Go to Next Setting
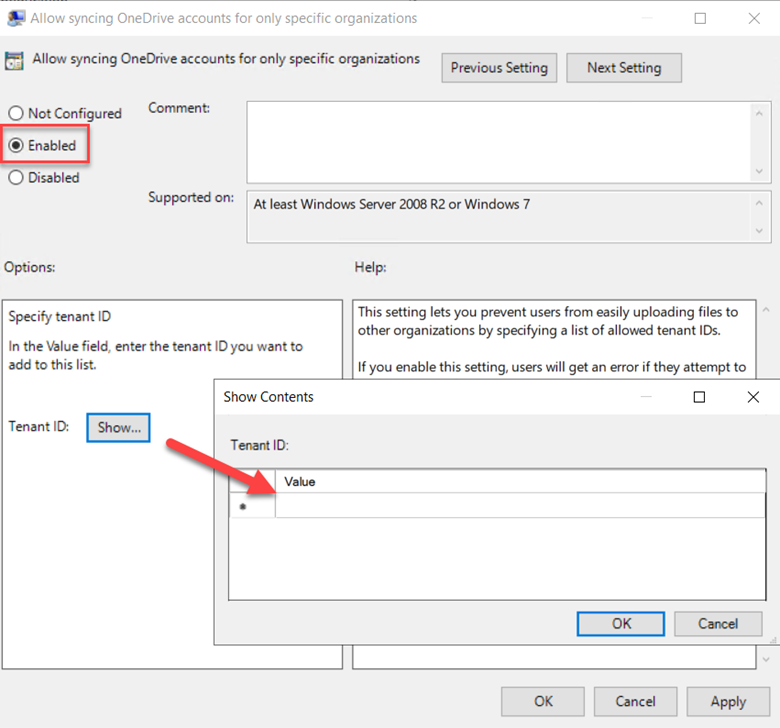This screenshot has width=780, height=728. 624,68
